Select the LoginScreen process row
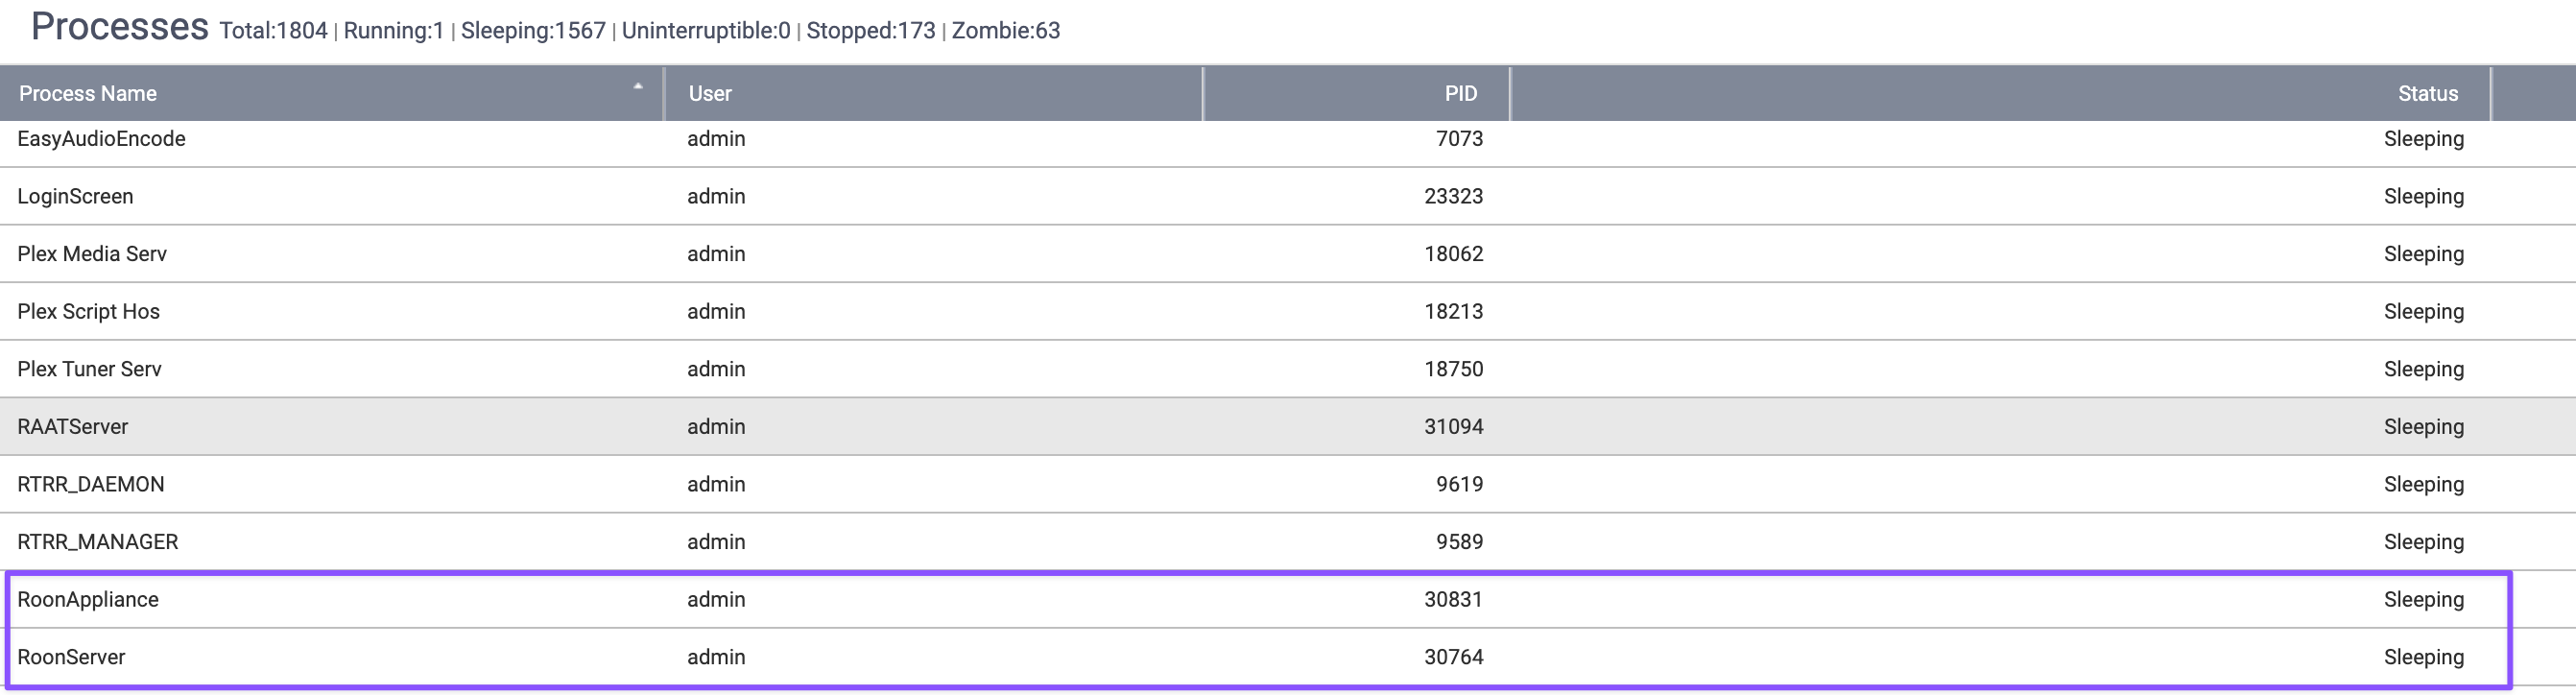 pyautogui.click(x=1288, y=197)
